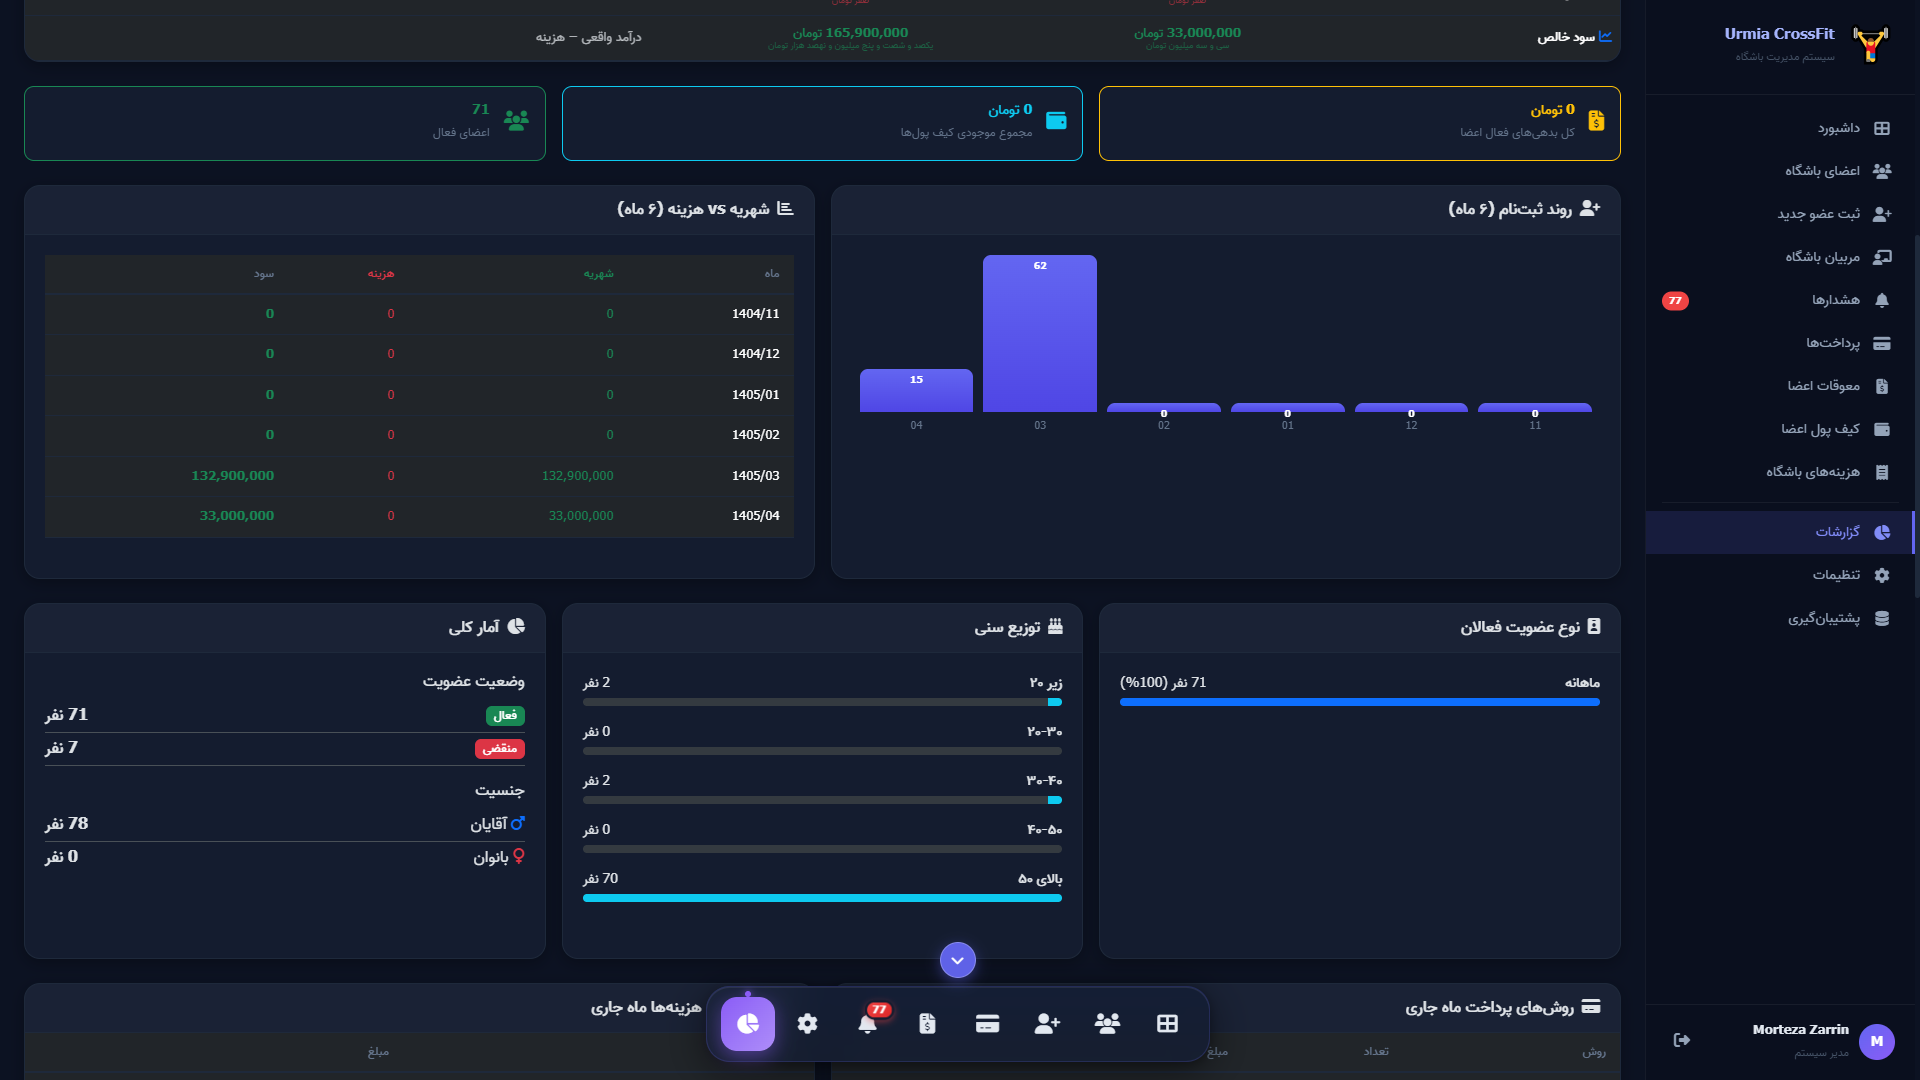The width and height of the screenshot is (1920, 1080).
Task: Click cake icon beside توزیع سنی
Action: coord(1055,626)
